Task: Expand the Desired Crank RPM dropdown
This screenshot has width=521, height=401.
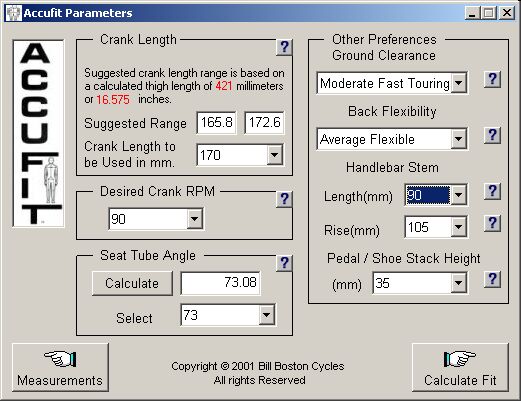Action: [194, 219]
